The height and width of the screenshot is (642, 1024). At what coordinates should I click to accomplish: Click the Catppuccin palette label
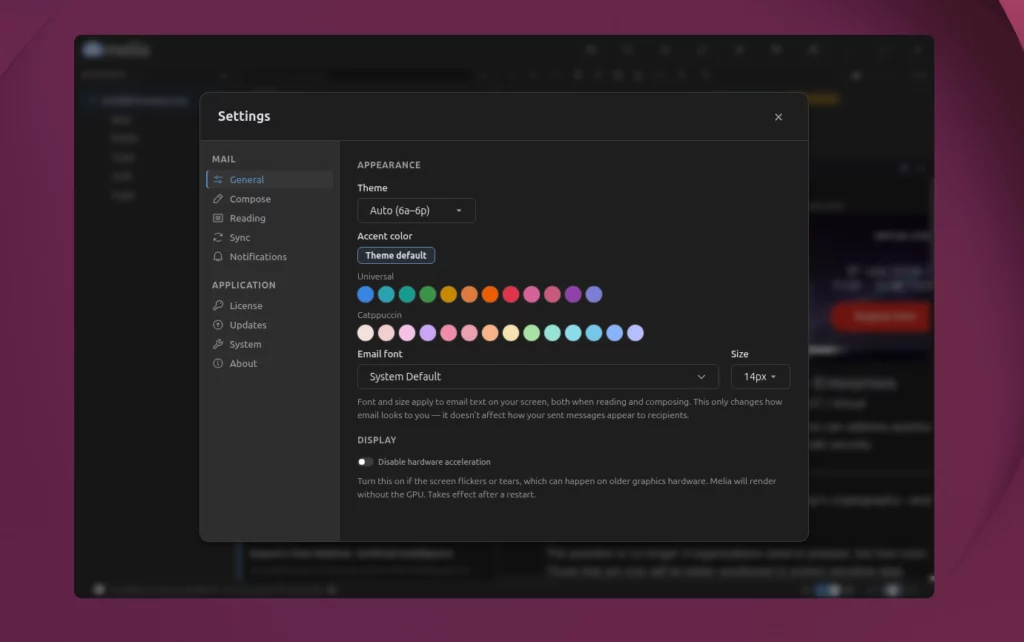[x=379, y=315]
